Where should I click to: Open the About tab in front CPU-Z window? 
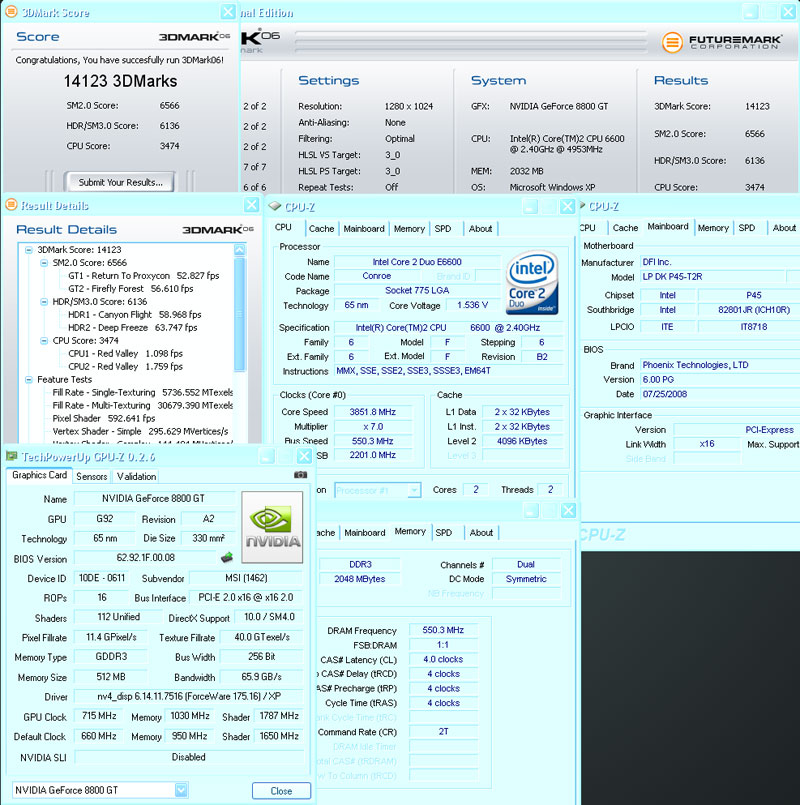pos(480,228)
